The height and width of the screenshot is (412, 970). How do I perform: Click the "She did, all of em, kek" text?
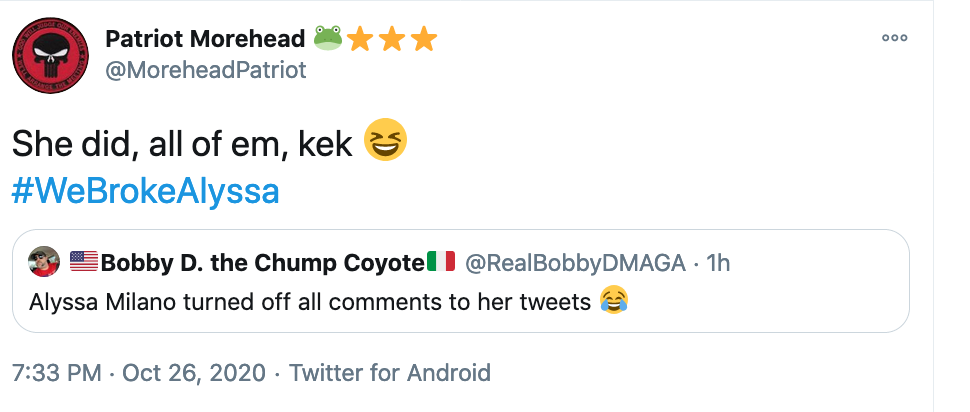[x=182, y=144]
